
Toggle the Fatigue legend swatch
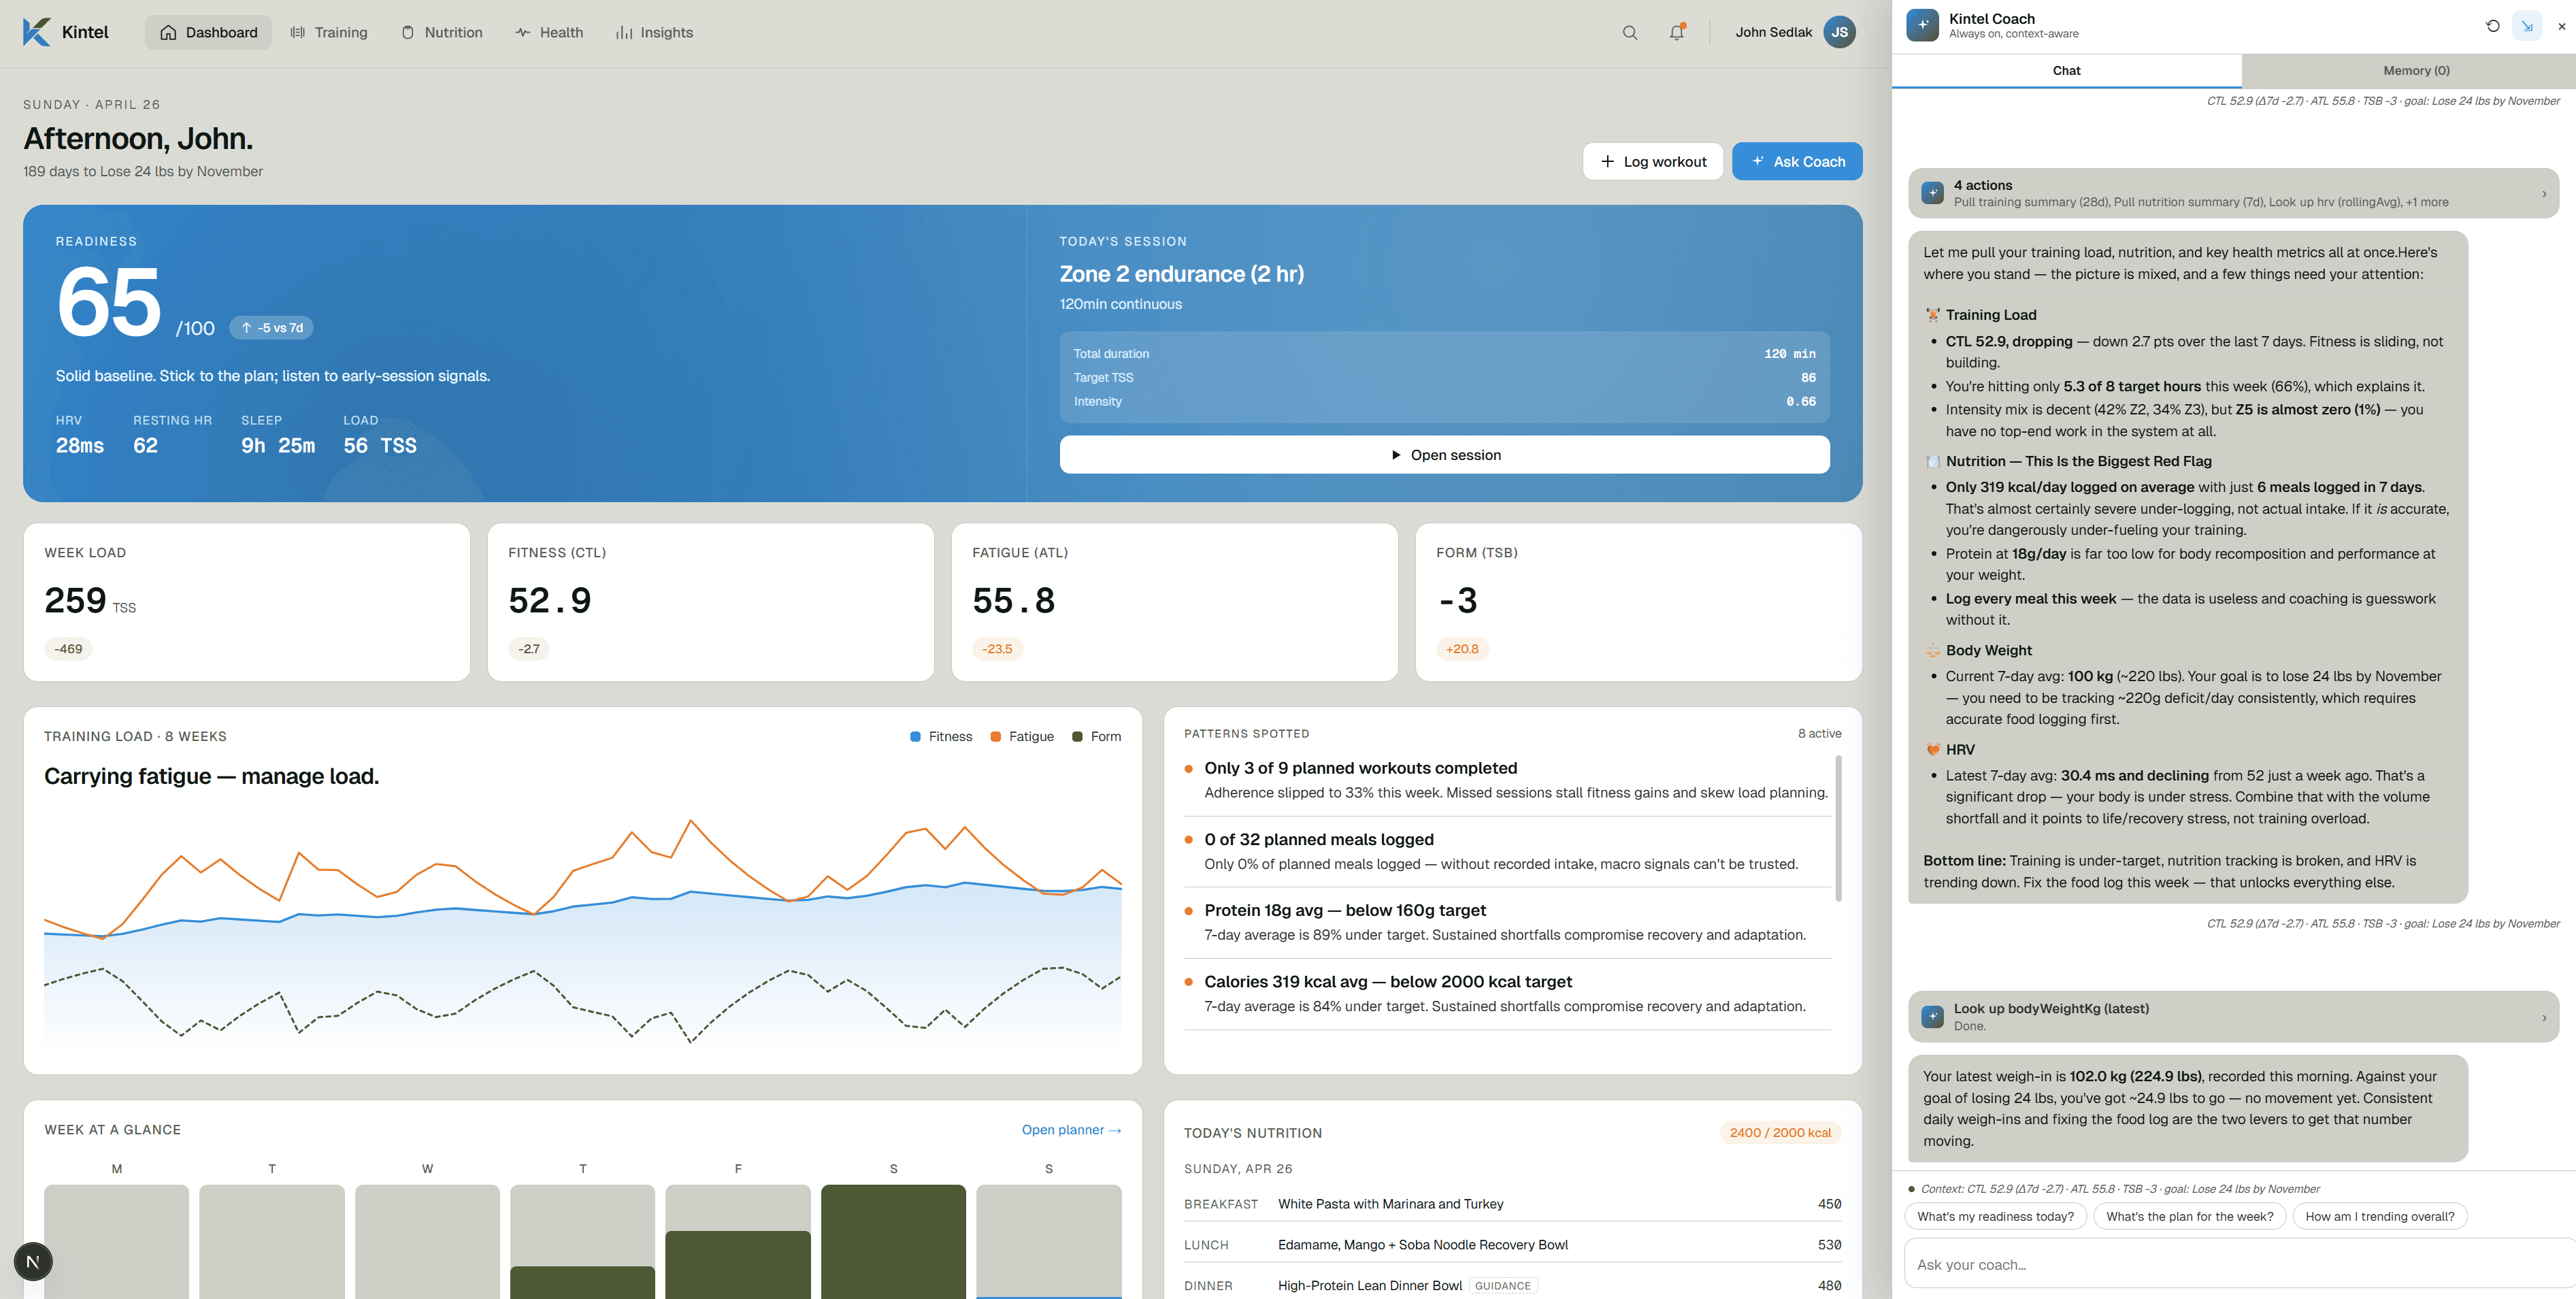click(995, 737)
